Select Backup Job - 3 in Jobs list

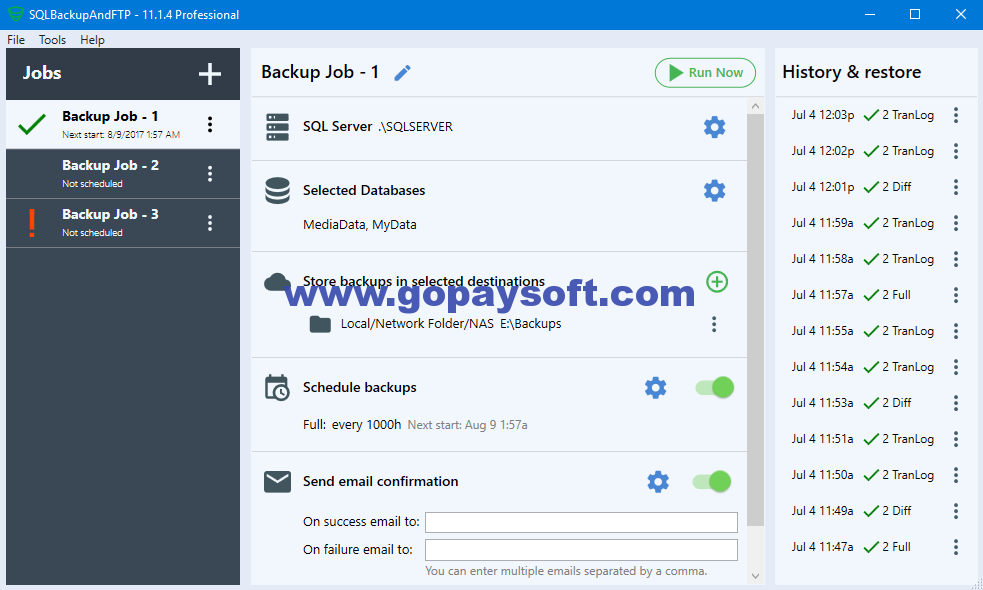click(x=123, y=223)
